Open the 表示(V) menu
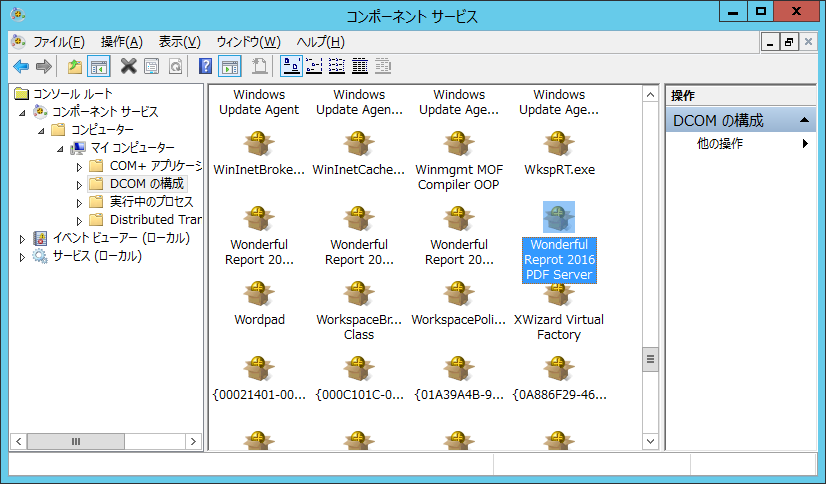 pyautogui.click(x=180, y=42)
